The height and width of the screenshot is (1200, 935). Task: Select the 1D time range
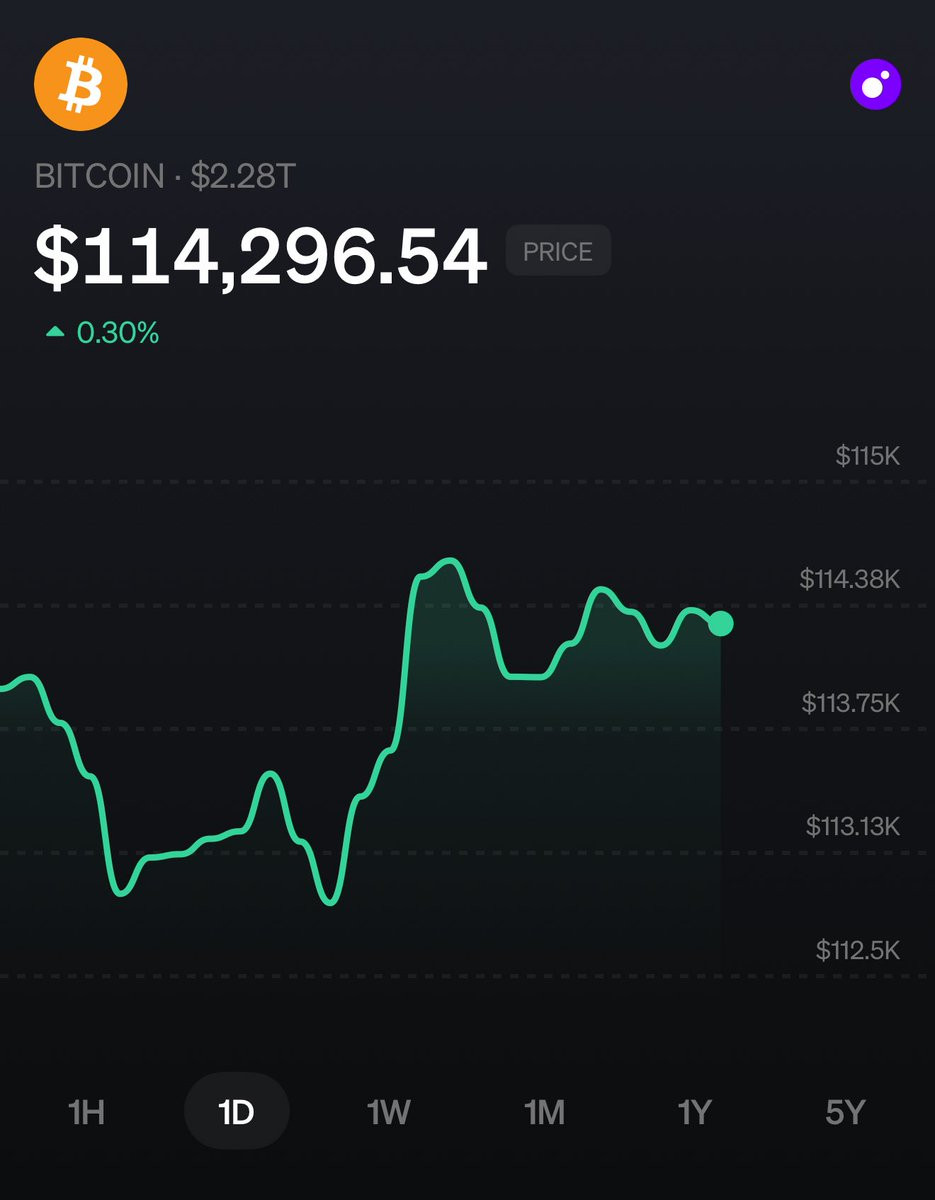tap(237, 1111)
